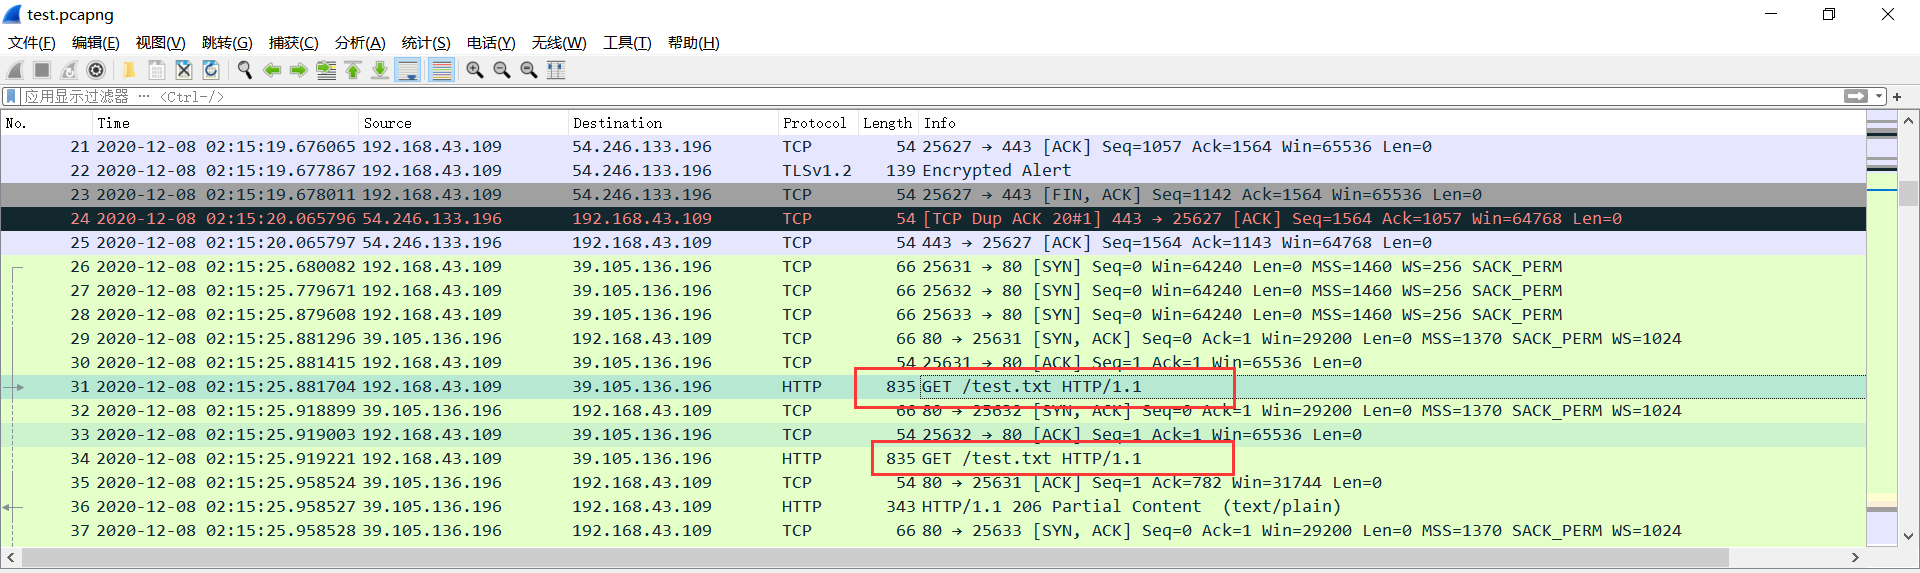
Task: Open the 分析(A) menu
Action: [360, 43]
